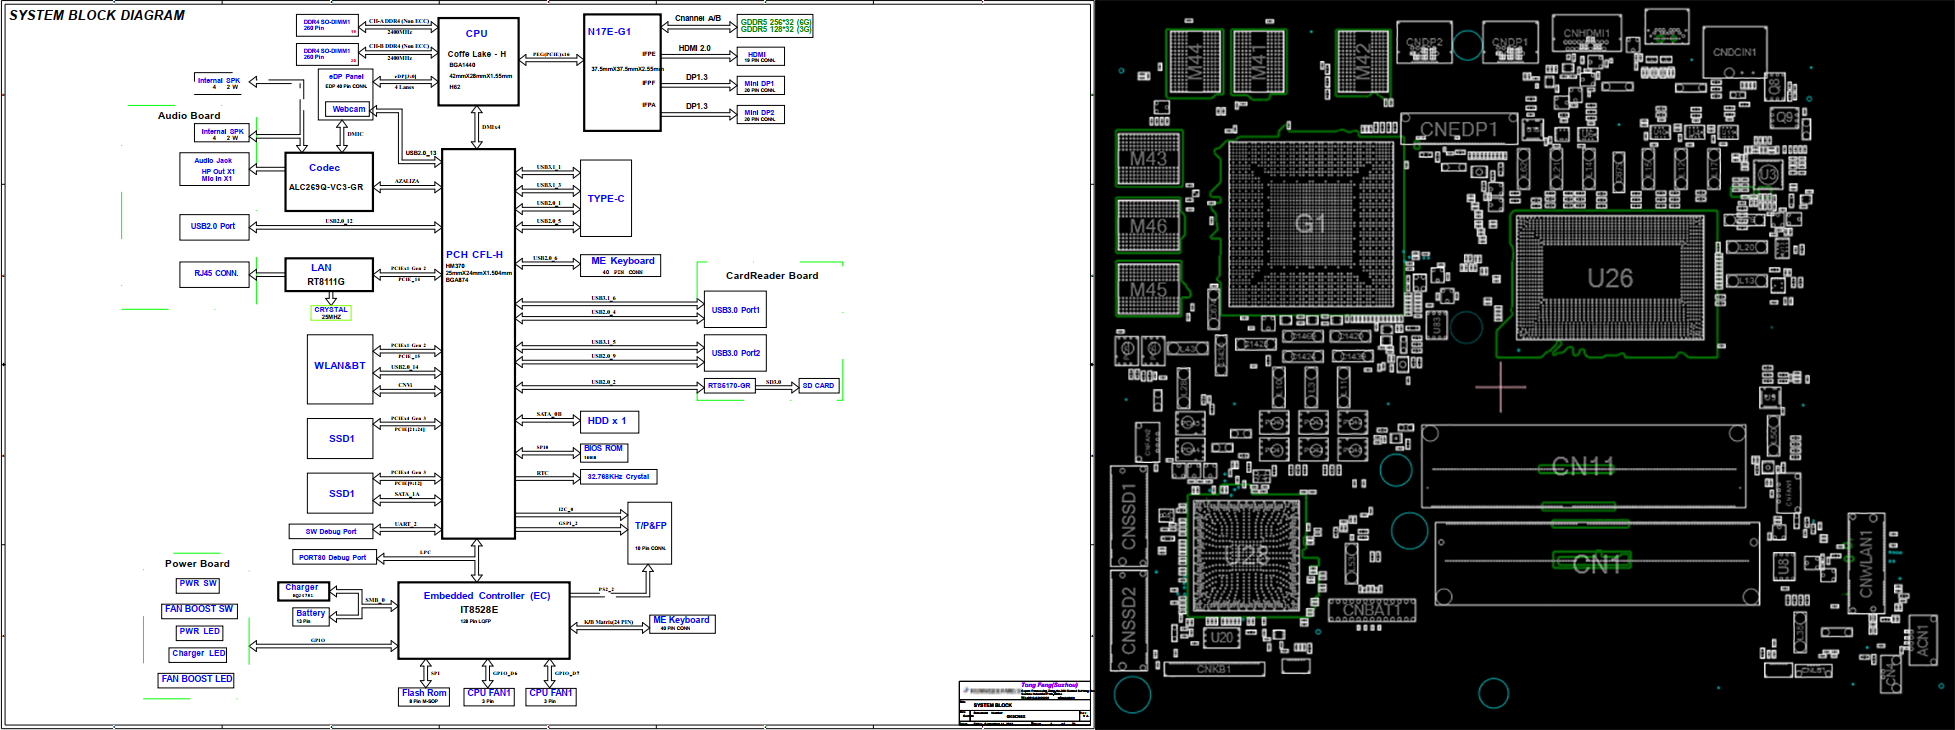Viewport: 1955px width, 730px height.
Task: Click the CPU Coffee Lake-H block
Action: point(478,61)
